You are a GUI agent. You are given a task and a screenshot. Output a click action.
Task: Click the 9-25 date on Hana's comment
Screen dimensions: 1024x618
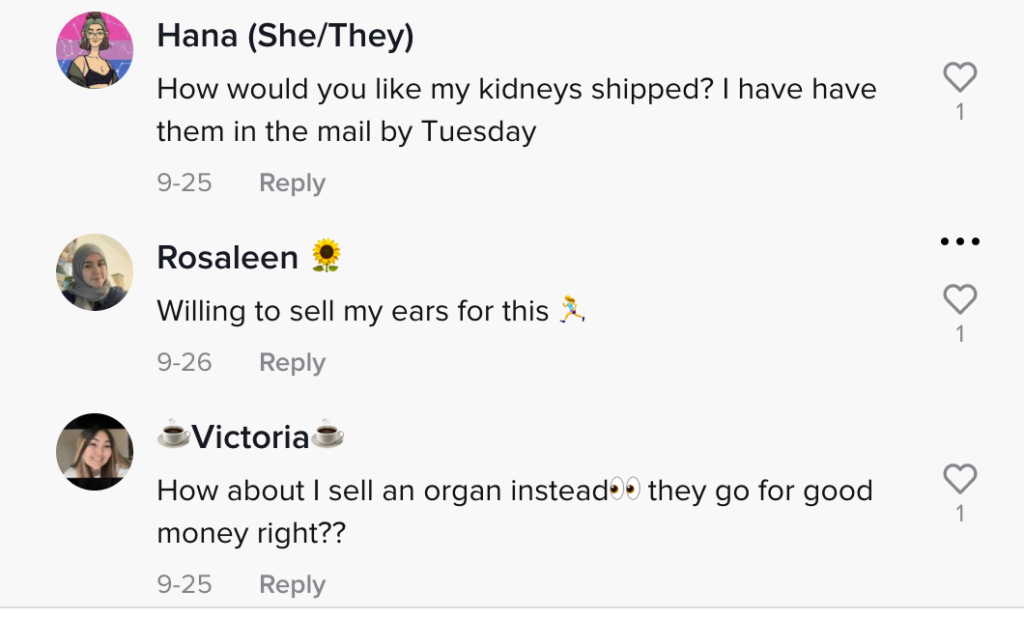(184, 183)
